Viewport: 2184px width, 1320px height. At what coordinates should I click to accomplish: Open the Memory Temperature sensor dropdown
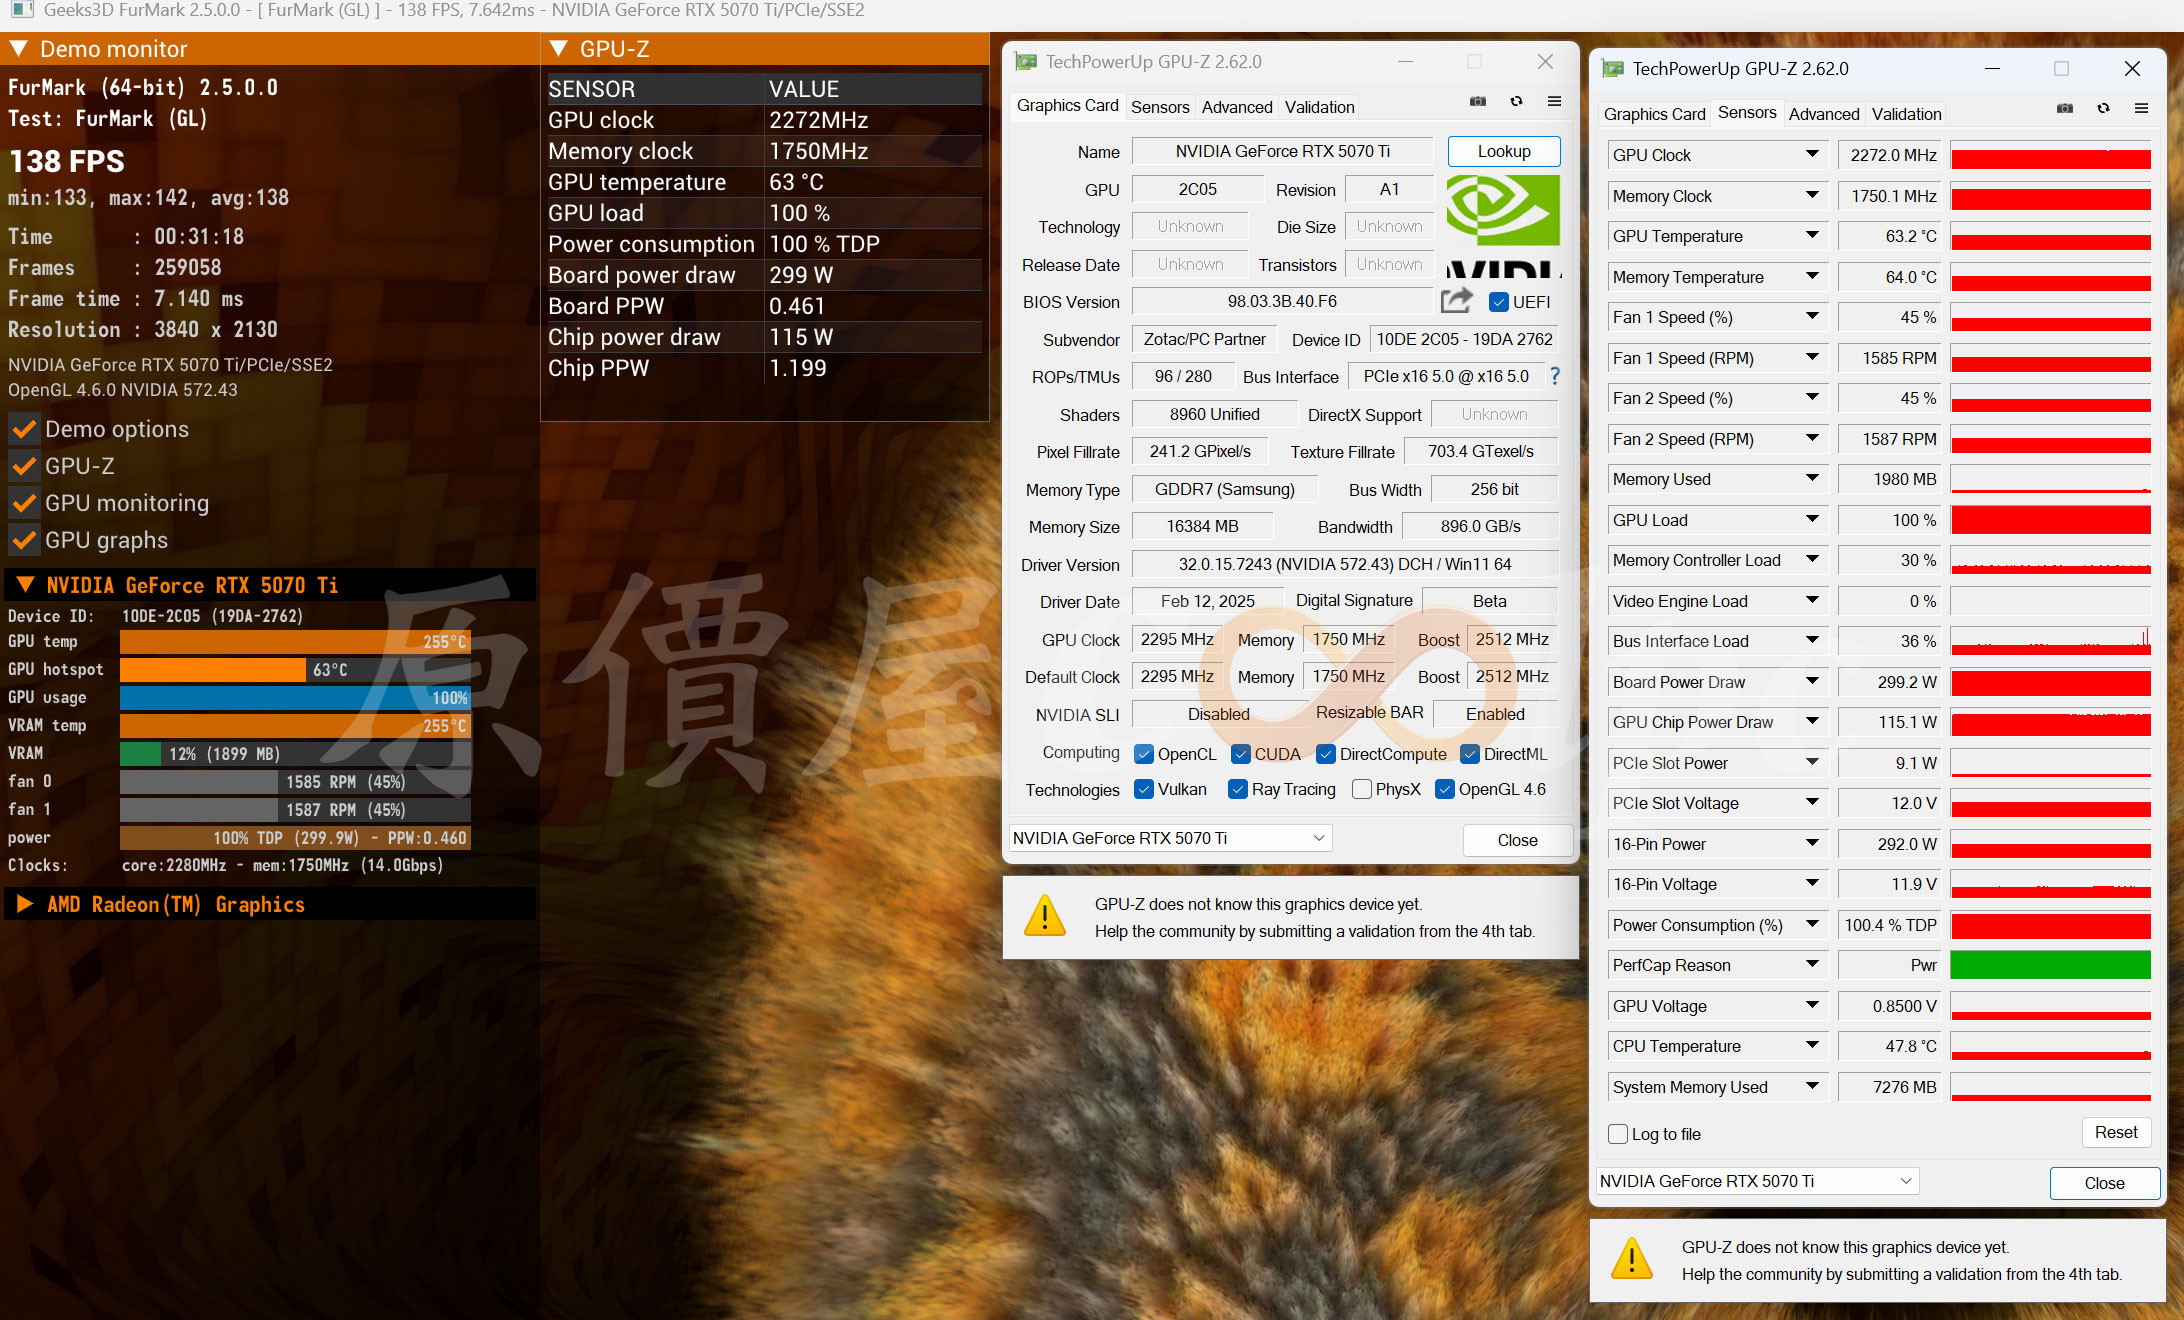click(x=1812, y=276)
